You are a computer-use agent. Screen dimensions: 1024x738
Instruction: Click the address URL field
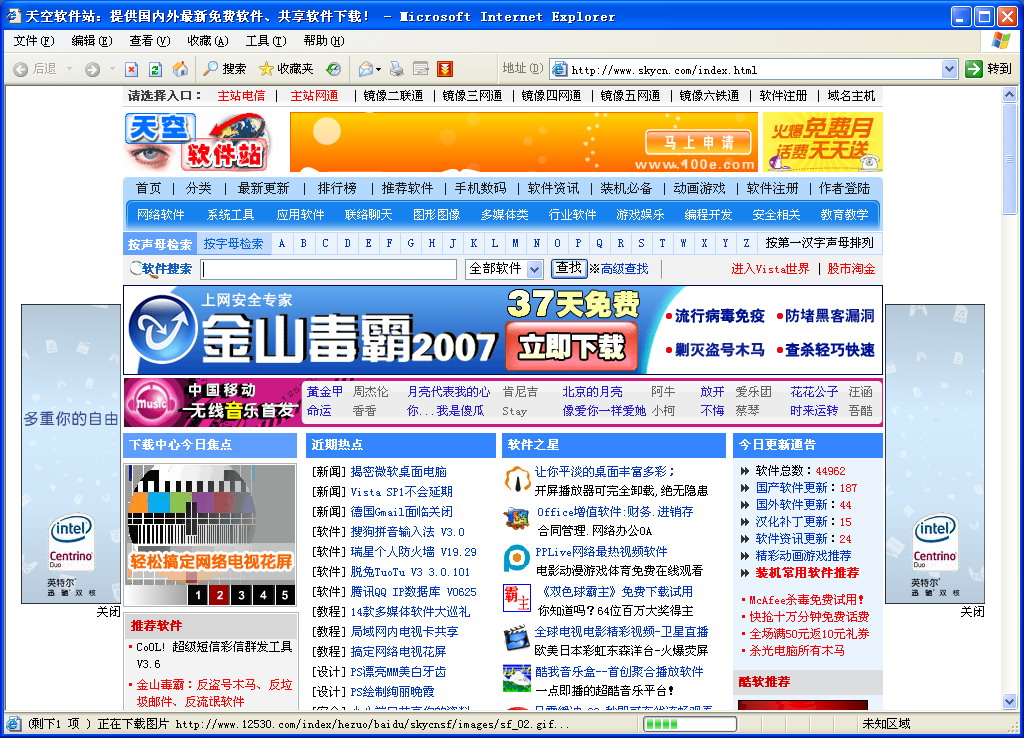tap(754, 69)
